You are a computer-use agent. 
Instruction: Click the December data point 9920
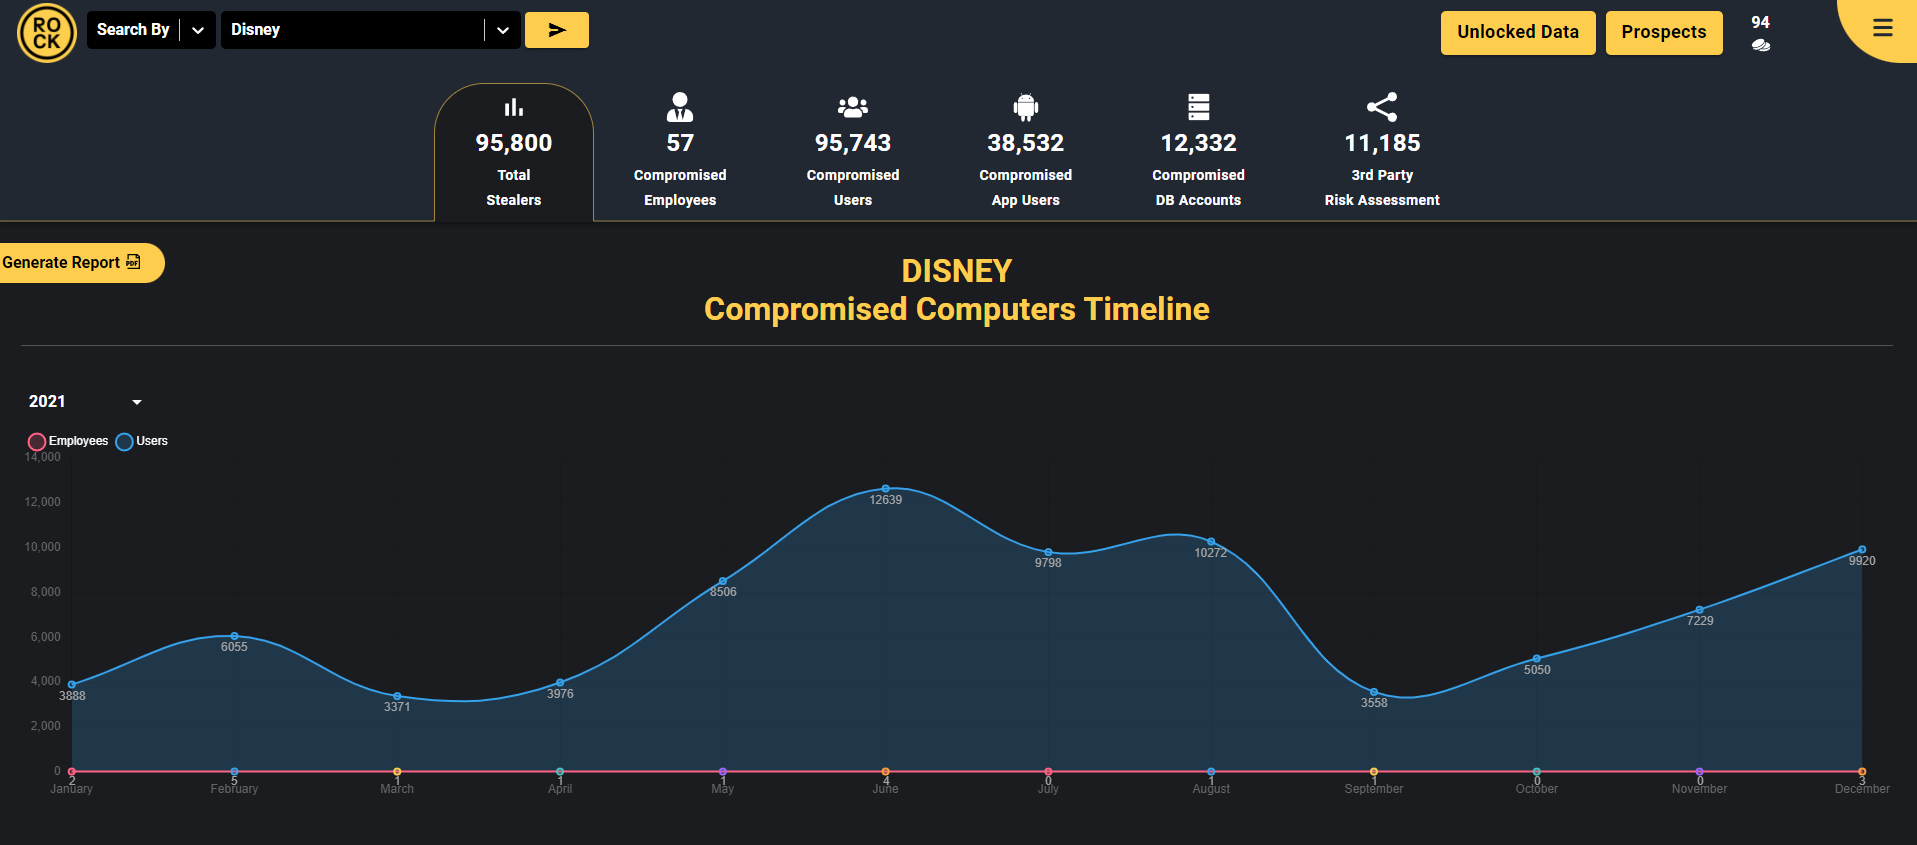[1862, 550]
